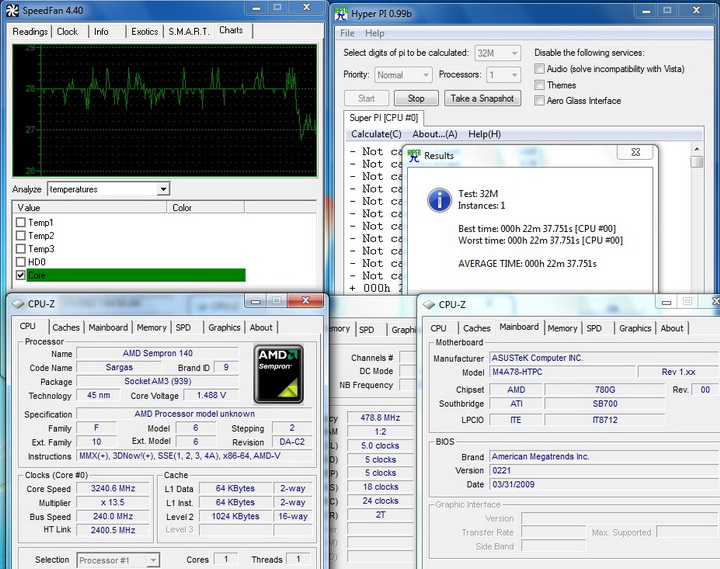Image resolution: width=720 pixels, height=569 pixels.
Task: Click the blue info icon in Results dialog
Action: point(439,200)
